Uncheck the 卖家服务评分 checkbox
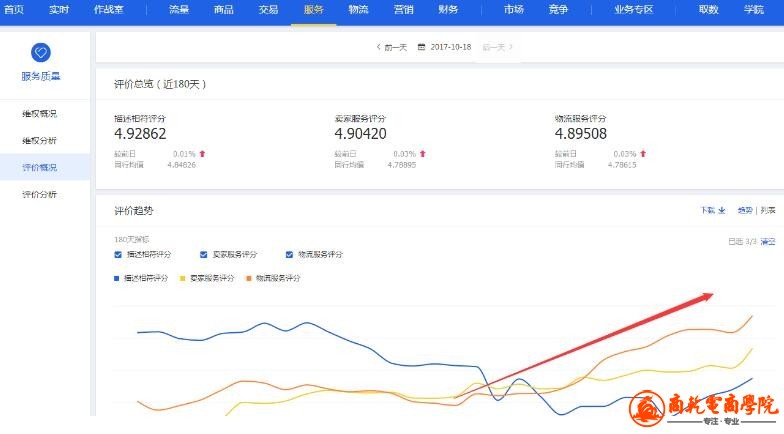This screenshot has width=784, height=434. pos(204,254)
